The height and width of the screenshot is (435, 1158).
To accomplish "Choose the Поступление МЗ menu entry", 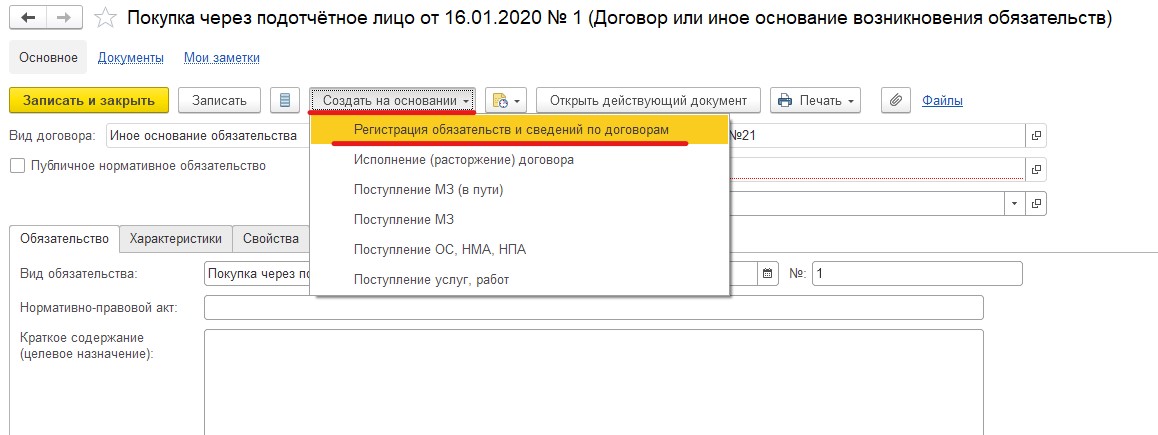I will (x=520, y=219).
